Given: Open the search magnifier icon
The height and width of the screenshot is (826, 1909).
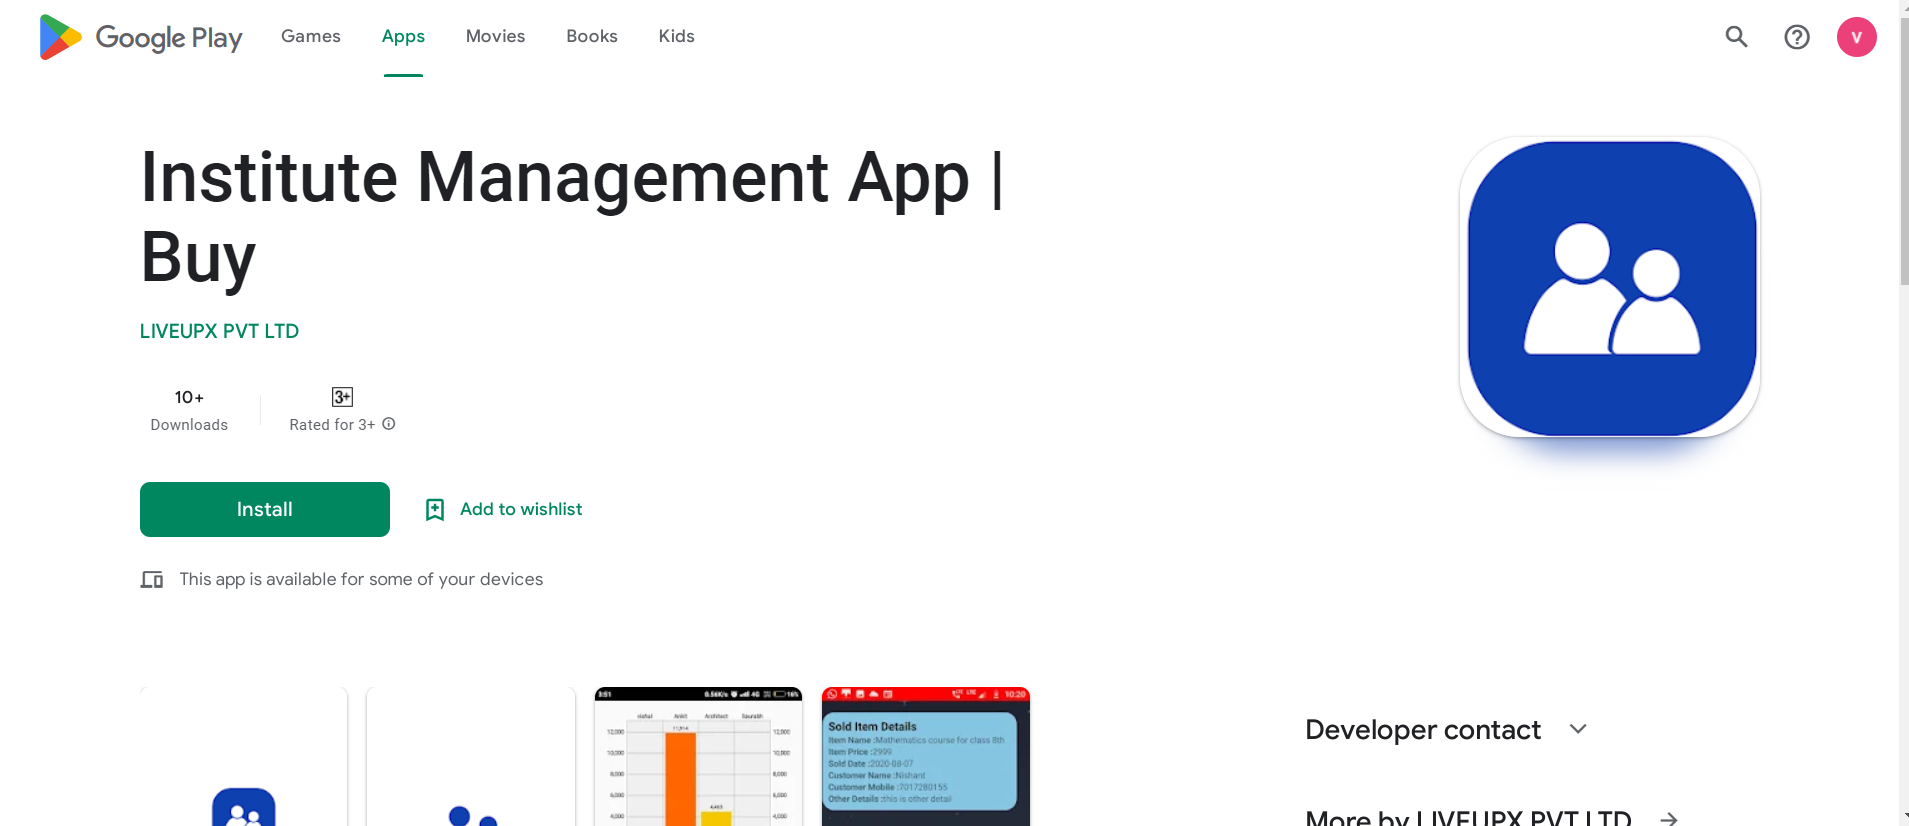Looking at the screenshot, I should [x=1736, y=37].
